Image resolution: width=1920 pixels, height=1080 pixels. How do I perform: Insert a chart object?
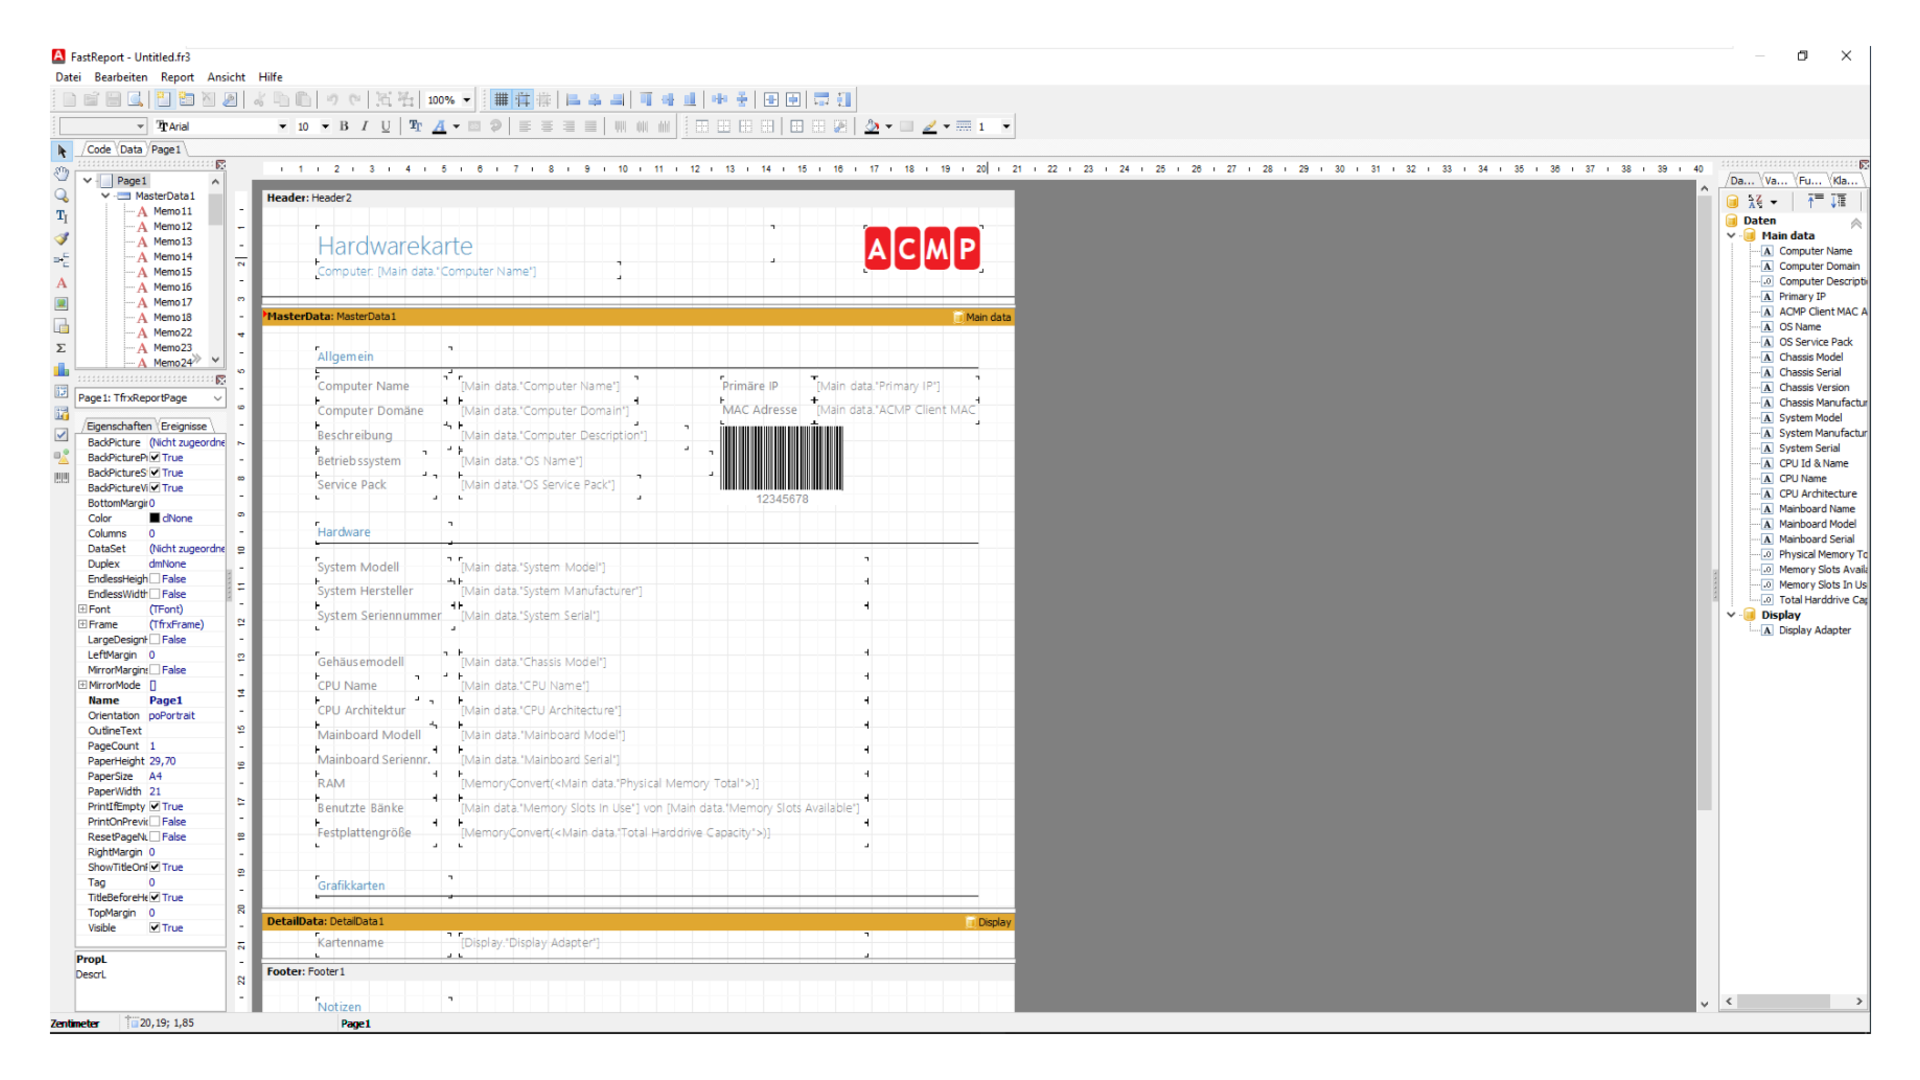[62, 370]
